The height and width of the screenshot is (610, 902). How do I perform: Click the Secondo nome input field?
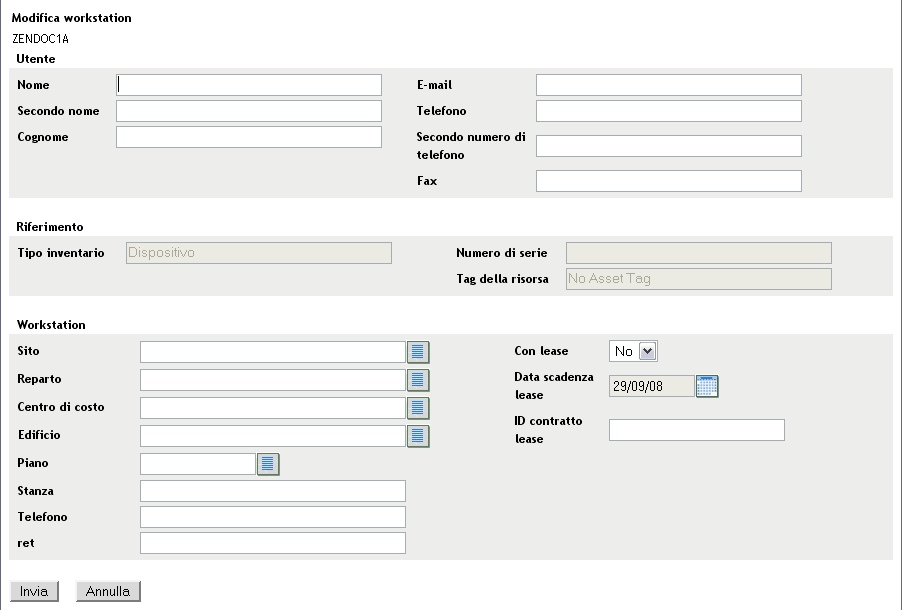(249, 110)
